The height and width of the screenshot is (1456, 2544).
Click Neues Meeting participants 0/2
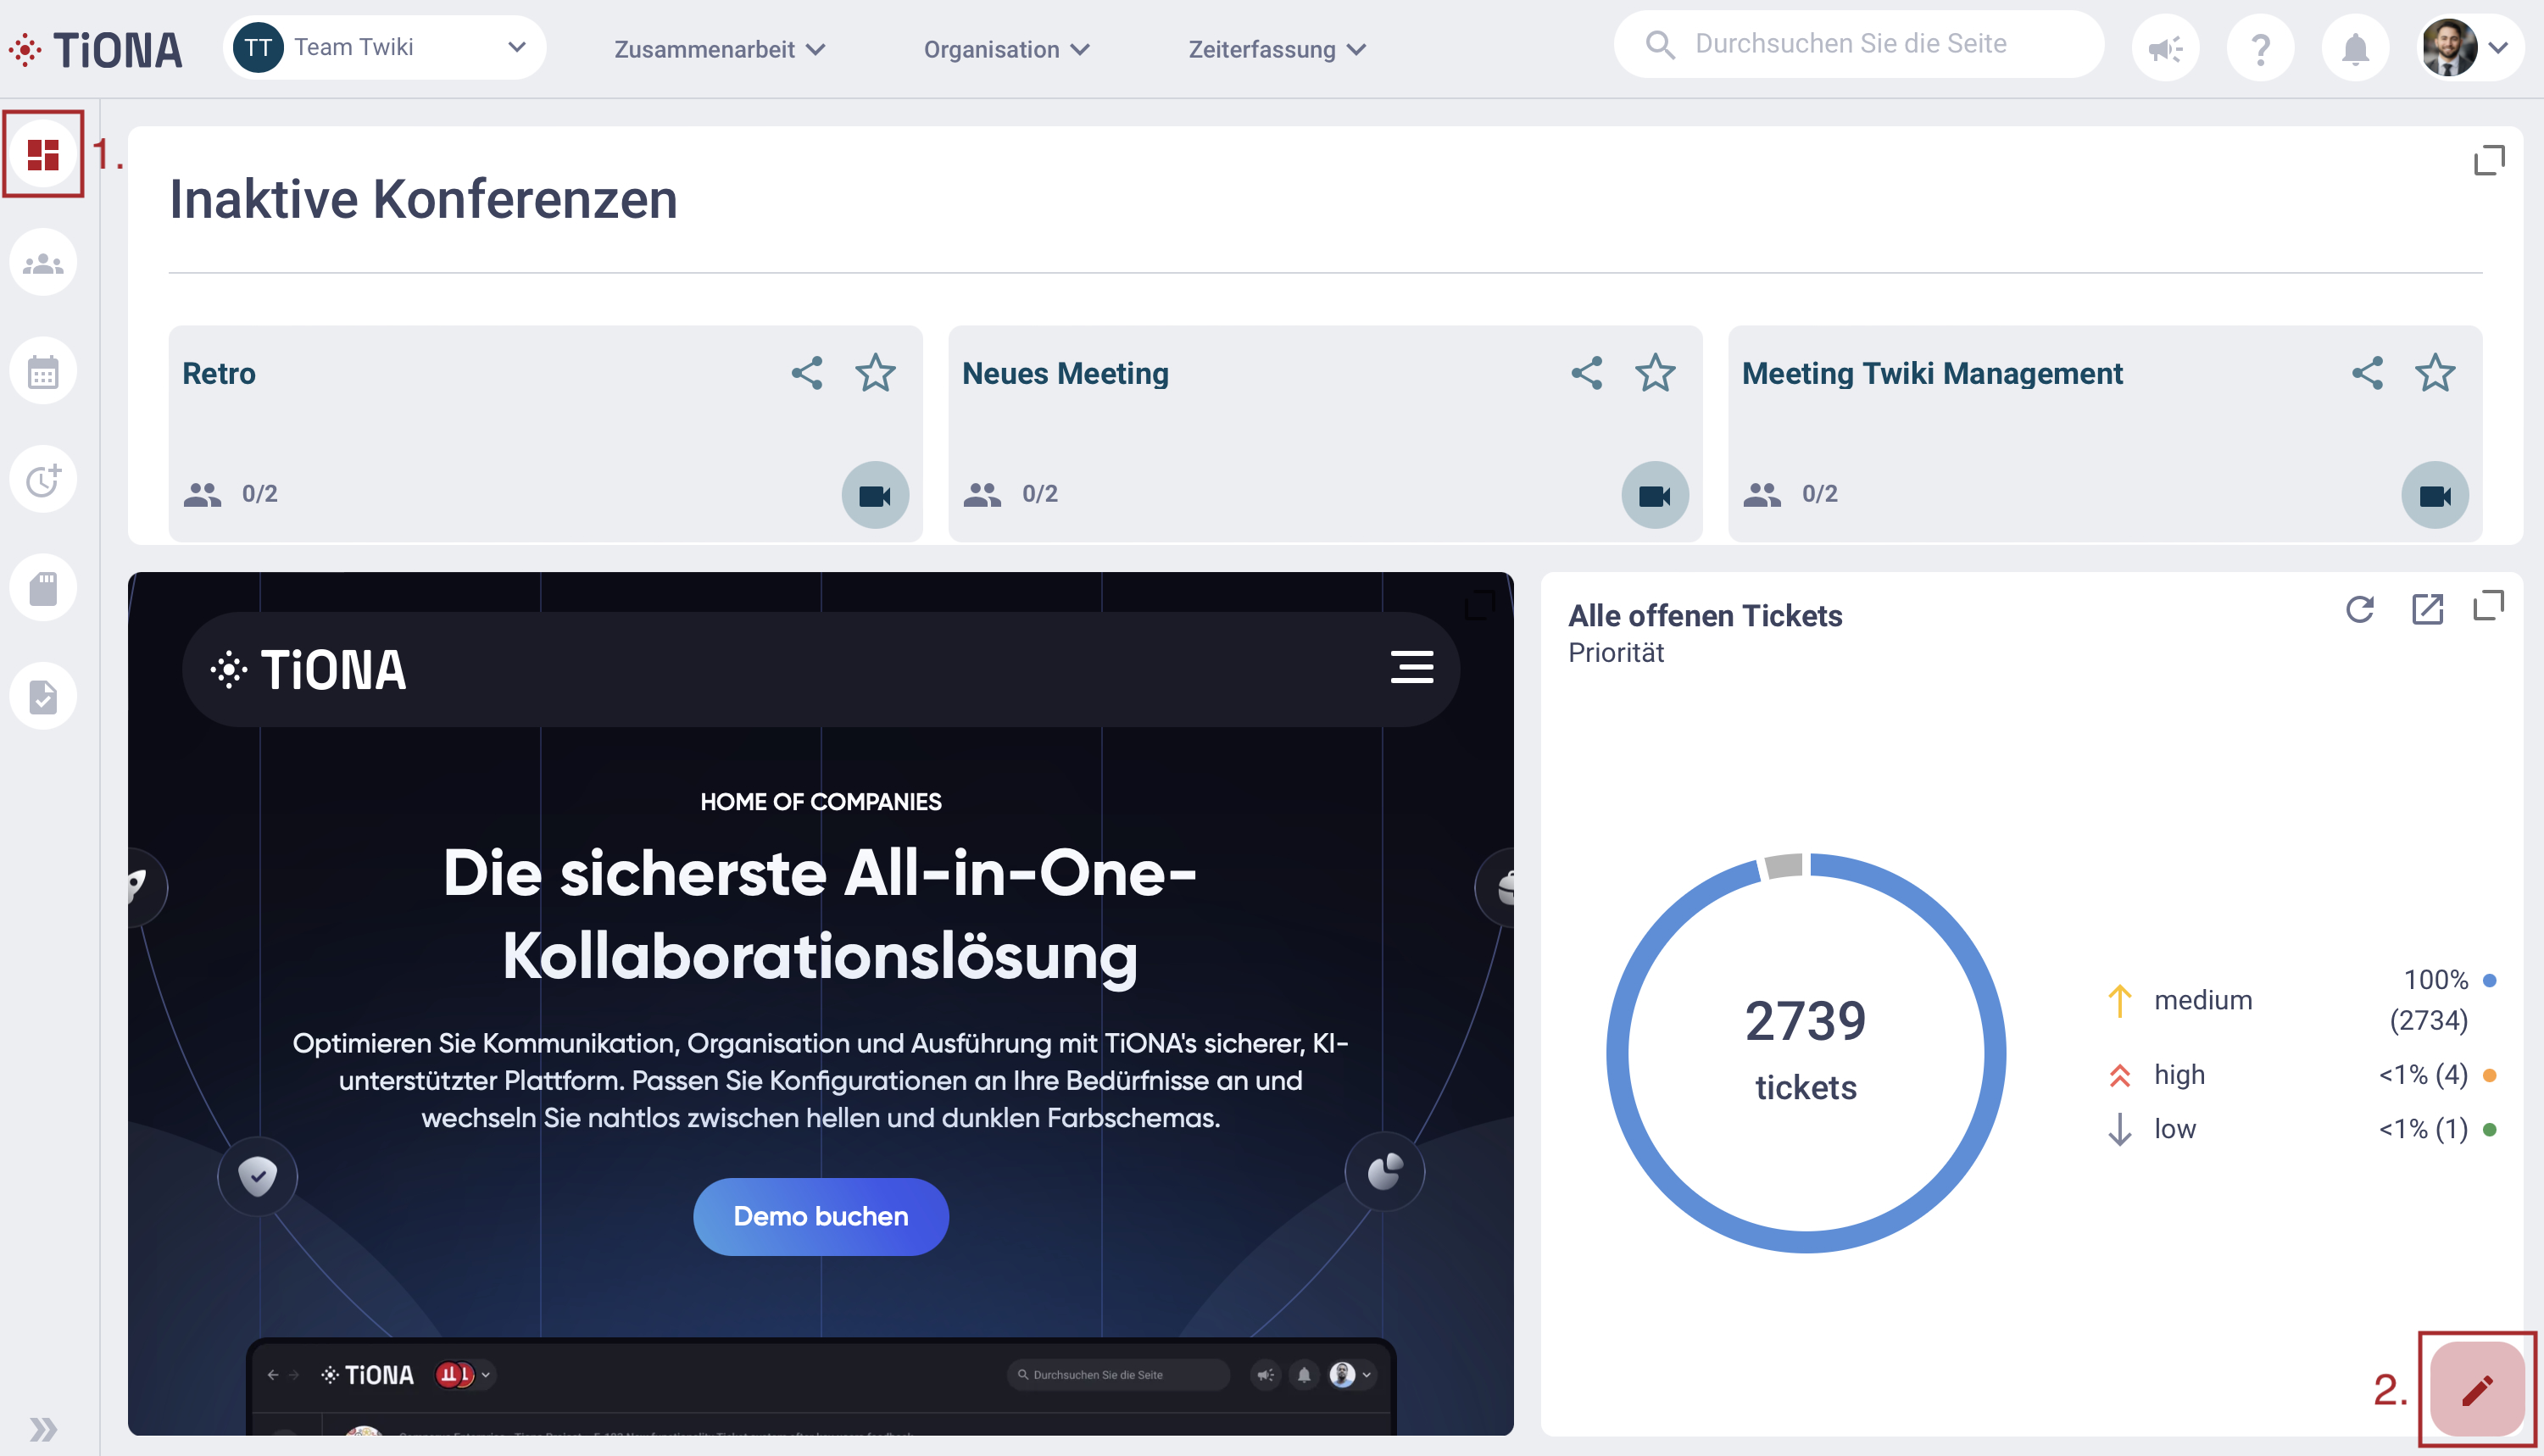click(x=1011, y=494)
